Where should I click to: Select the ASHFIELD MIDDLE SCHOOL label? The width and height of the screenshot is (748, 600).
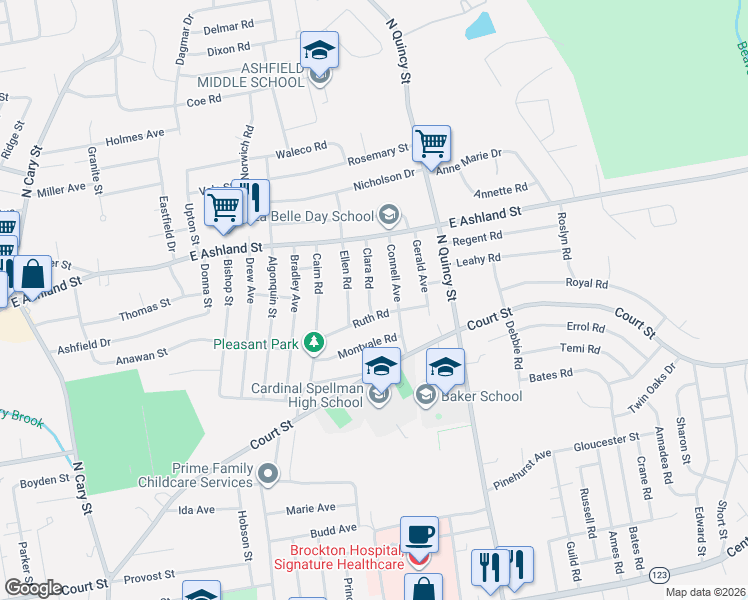251,75
